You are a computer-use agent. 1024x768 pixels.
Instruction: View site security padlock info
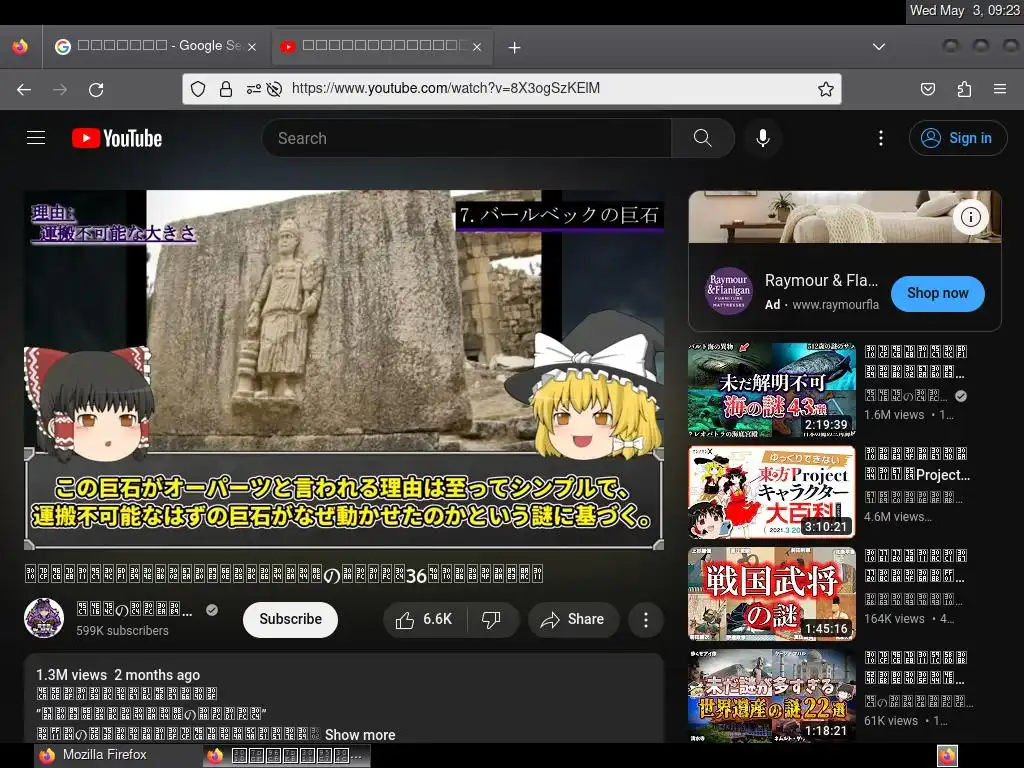[x=225, y=89]
